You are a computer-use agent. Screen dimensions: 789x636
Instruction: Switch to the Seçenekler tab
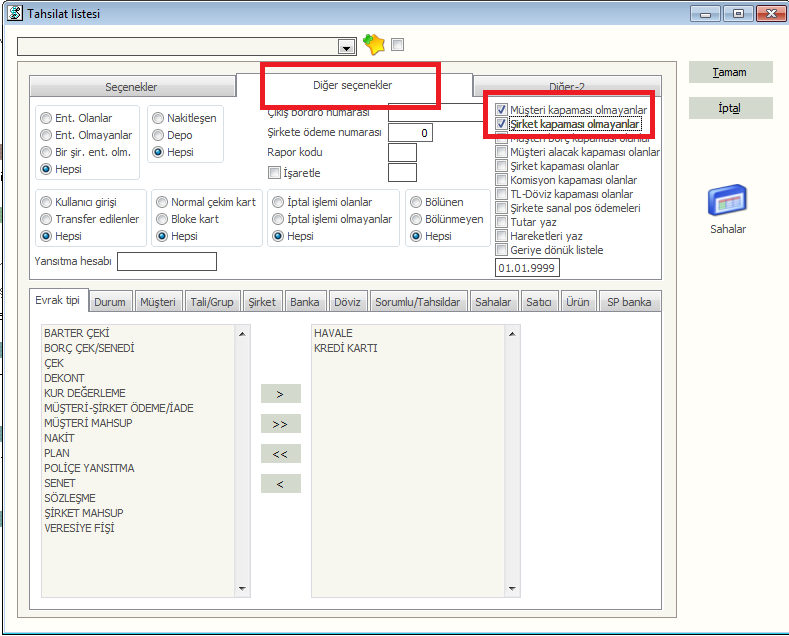(x=131, y=87)
